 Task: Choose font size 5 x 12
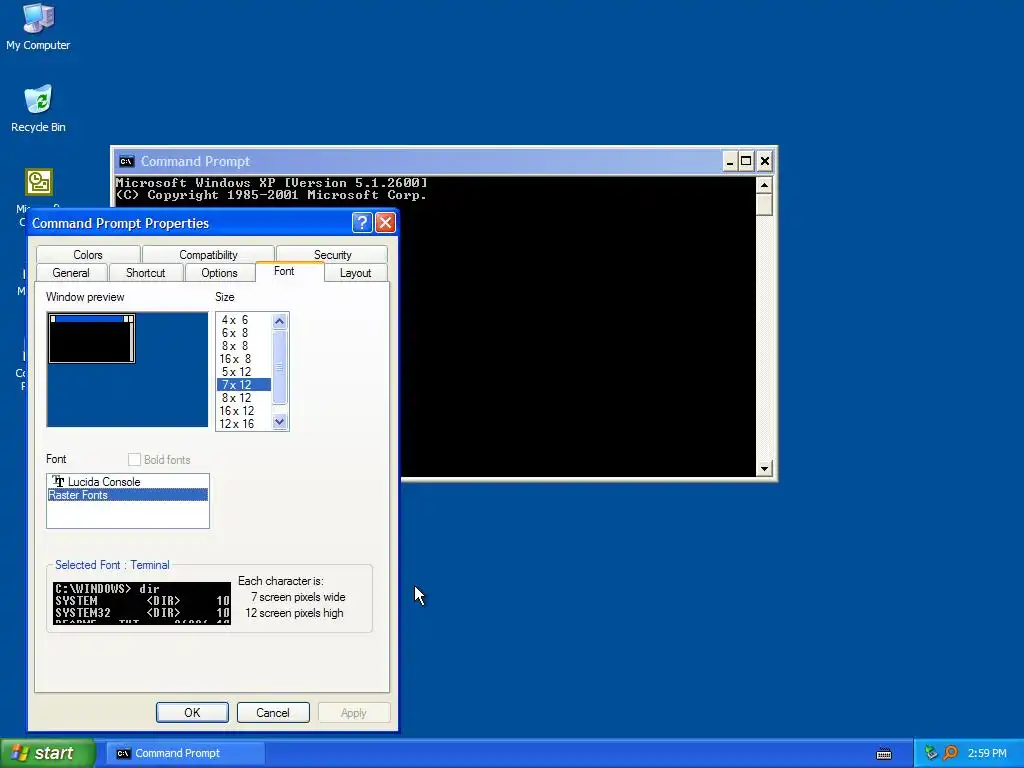point(244,372)
